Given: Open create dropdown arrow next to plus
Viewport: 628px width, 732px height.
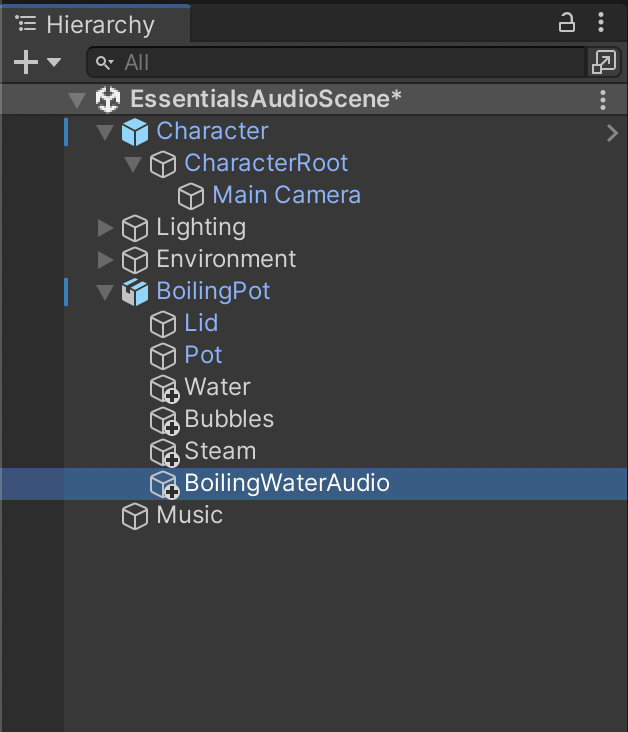Looking at the screenshot, I should click(54, 62).
